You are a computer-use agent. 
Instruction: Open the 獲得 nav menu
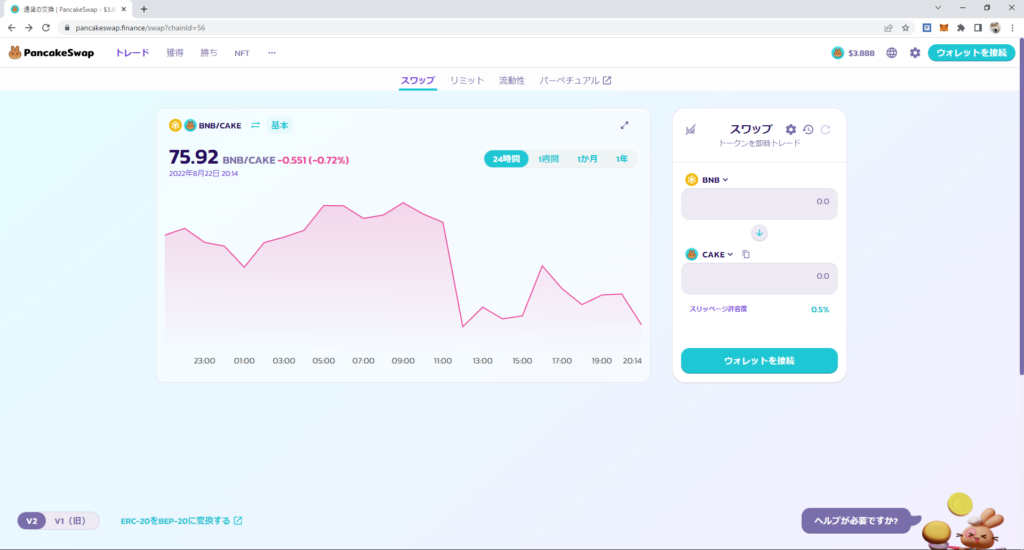click(x=174, y=53)
